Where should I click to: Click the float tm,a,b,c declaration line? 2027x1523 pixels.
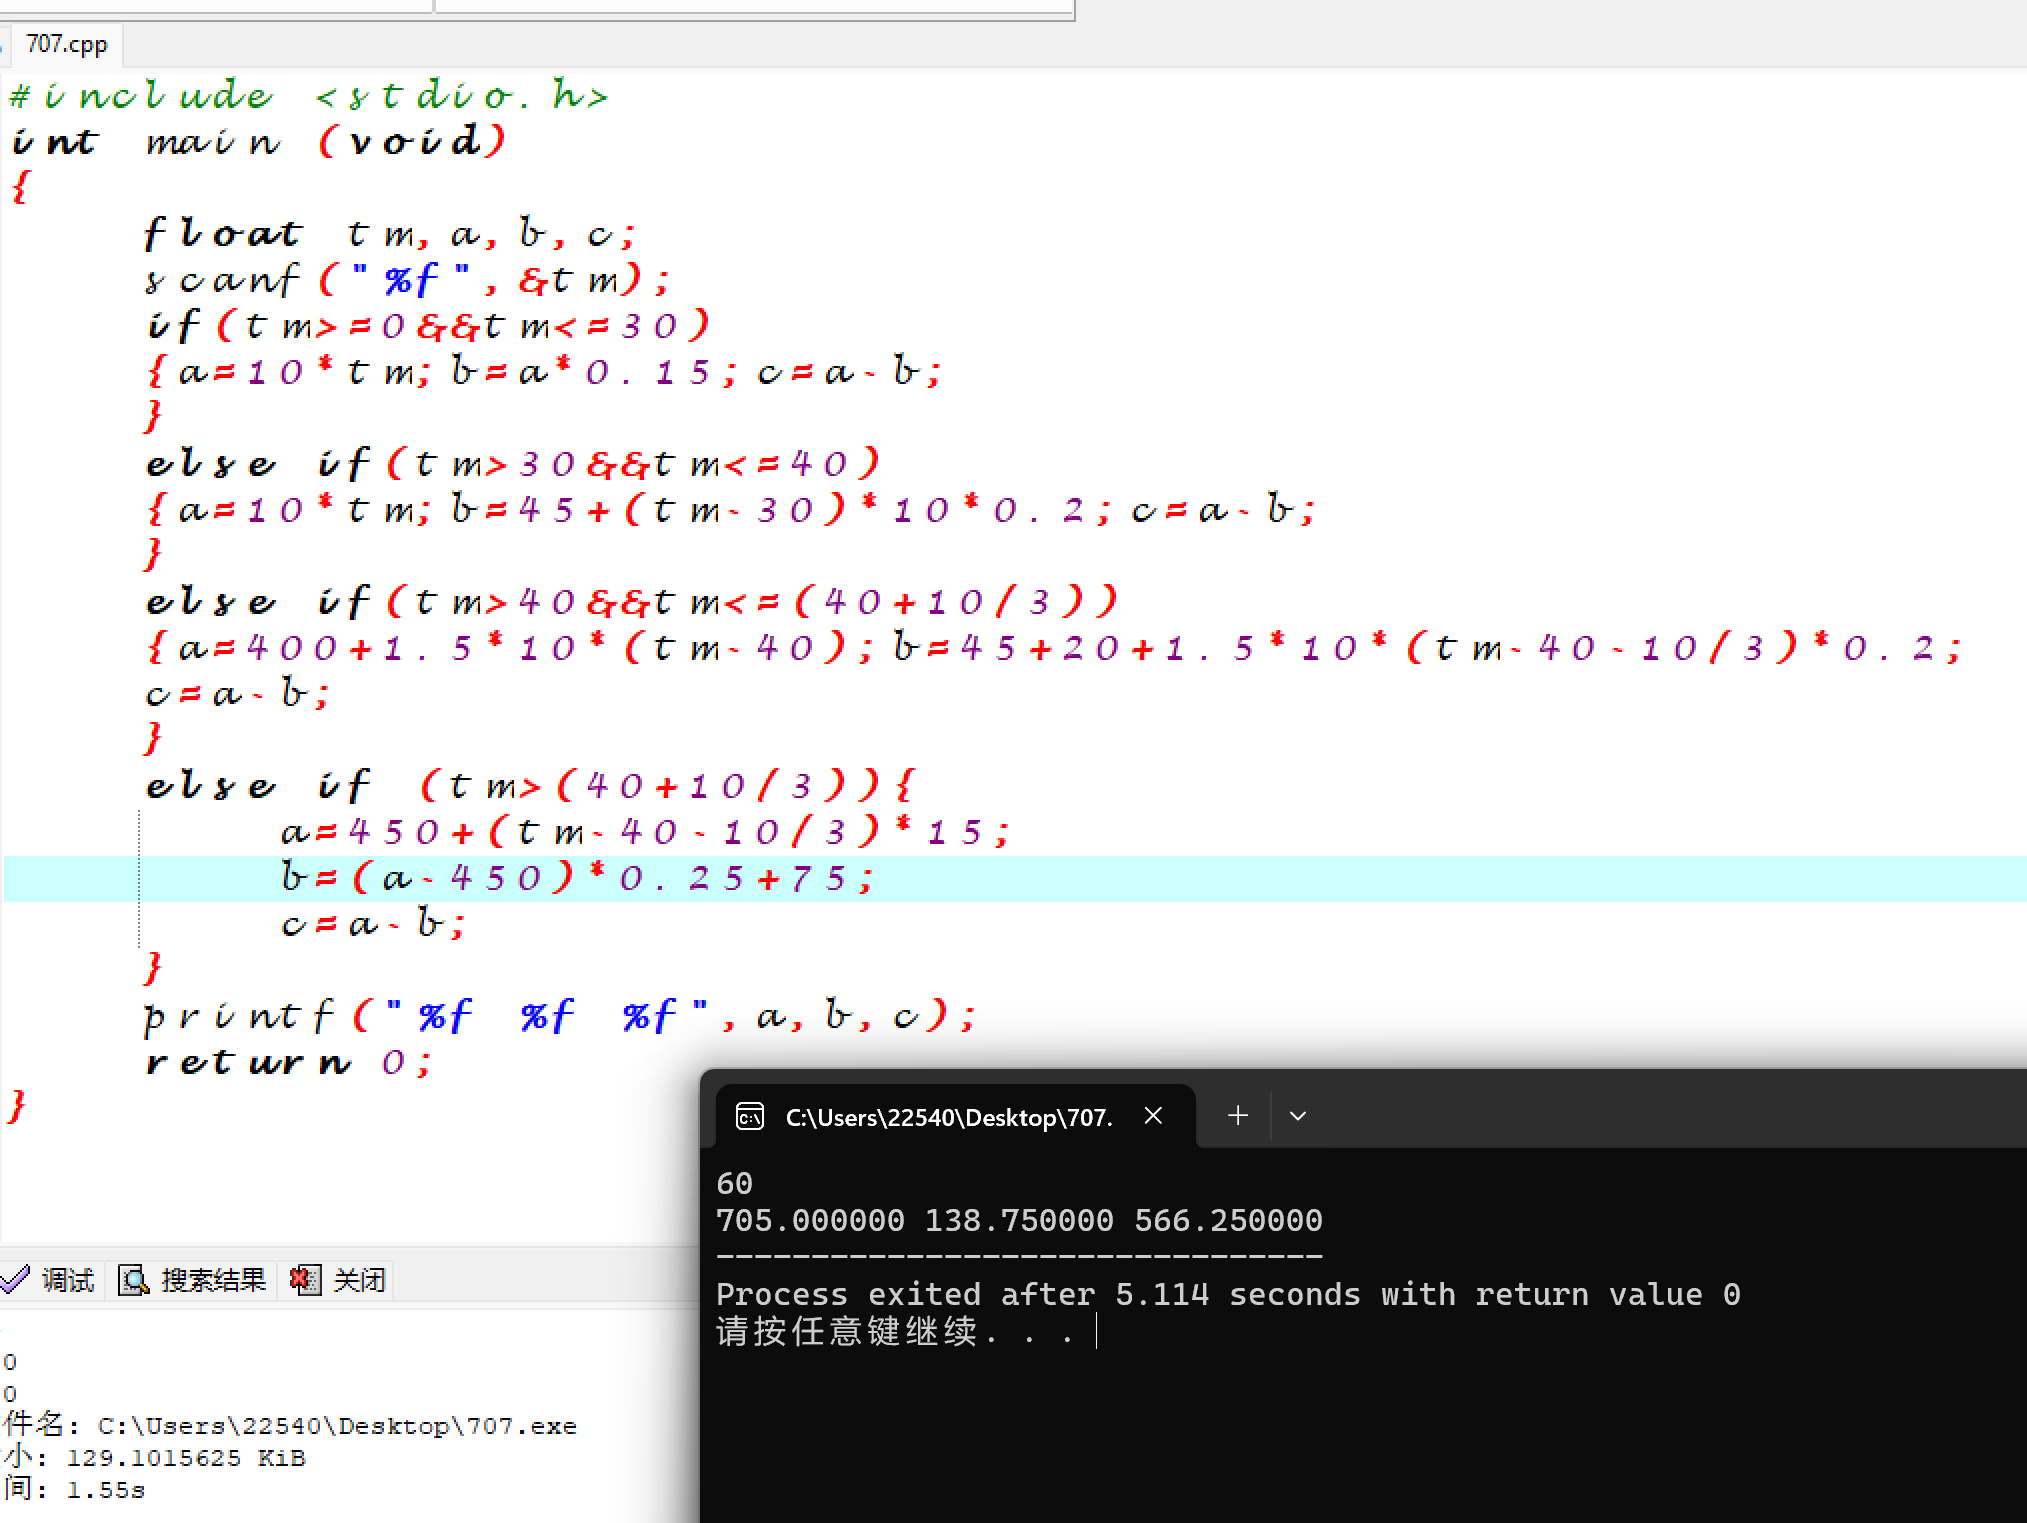point(390,234)
